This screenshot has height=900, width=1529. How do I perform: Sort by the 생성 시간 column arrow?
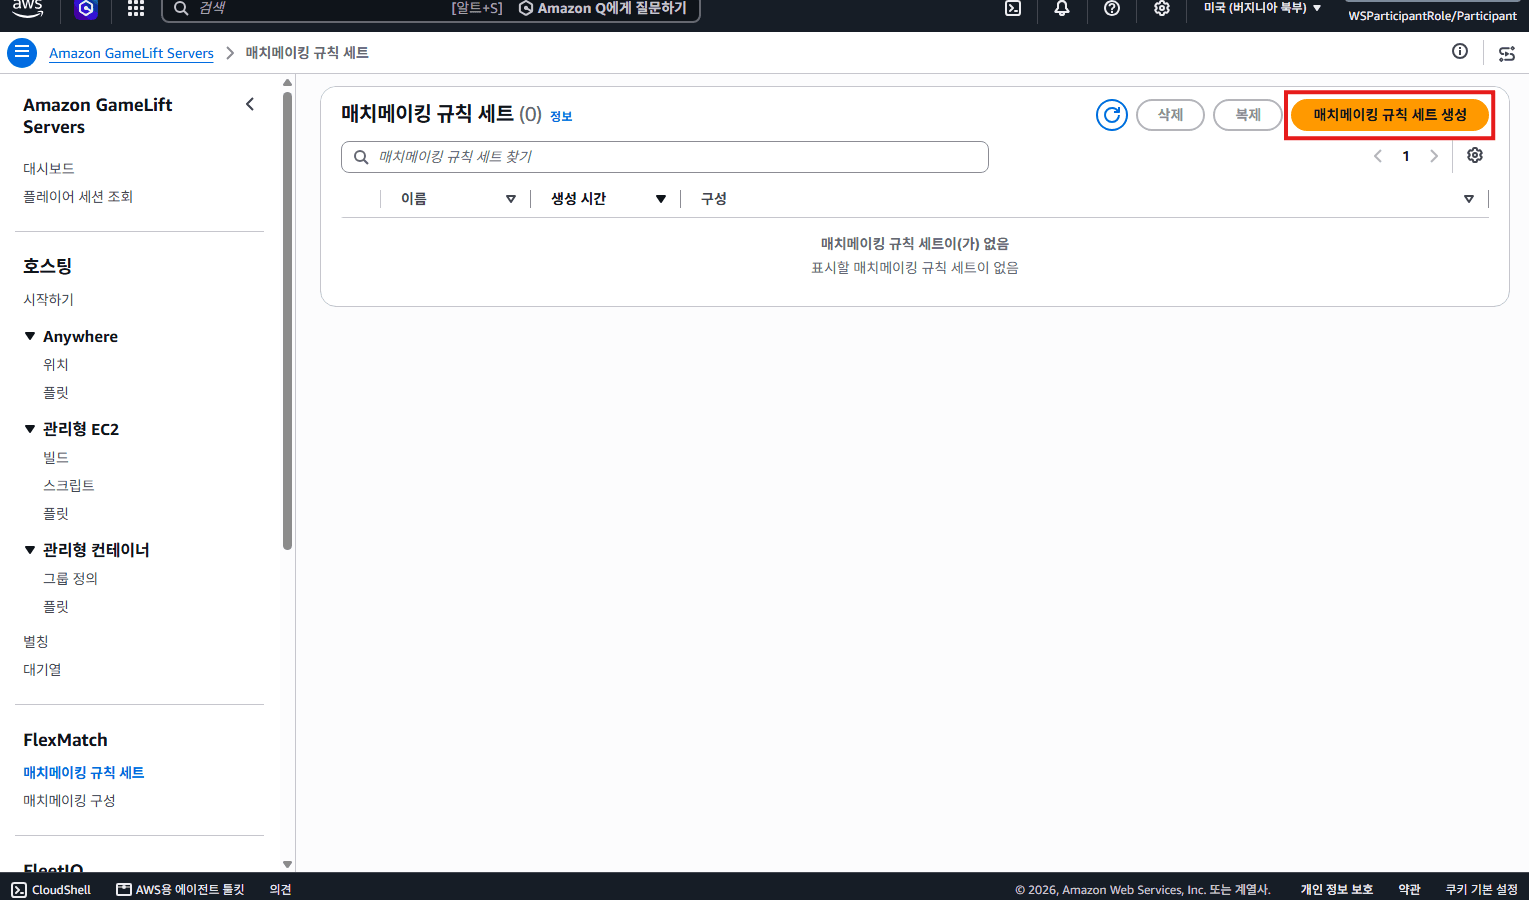661,199
